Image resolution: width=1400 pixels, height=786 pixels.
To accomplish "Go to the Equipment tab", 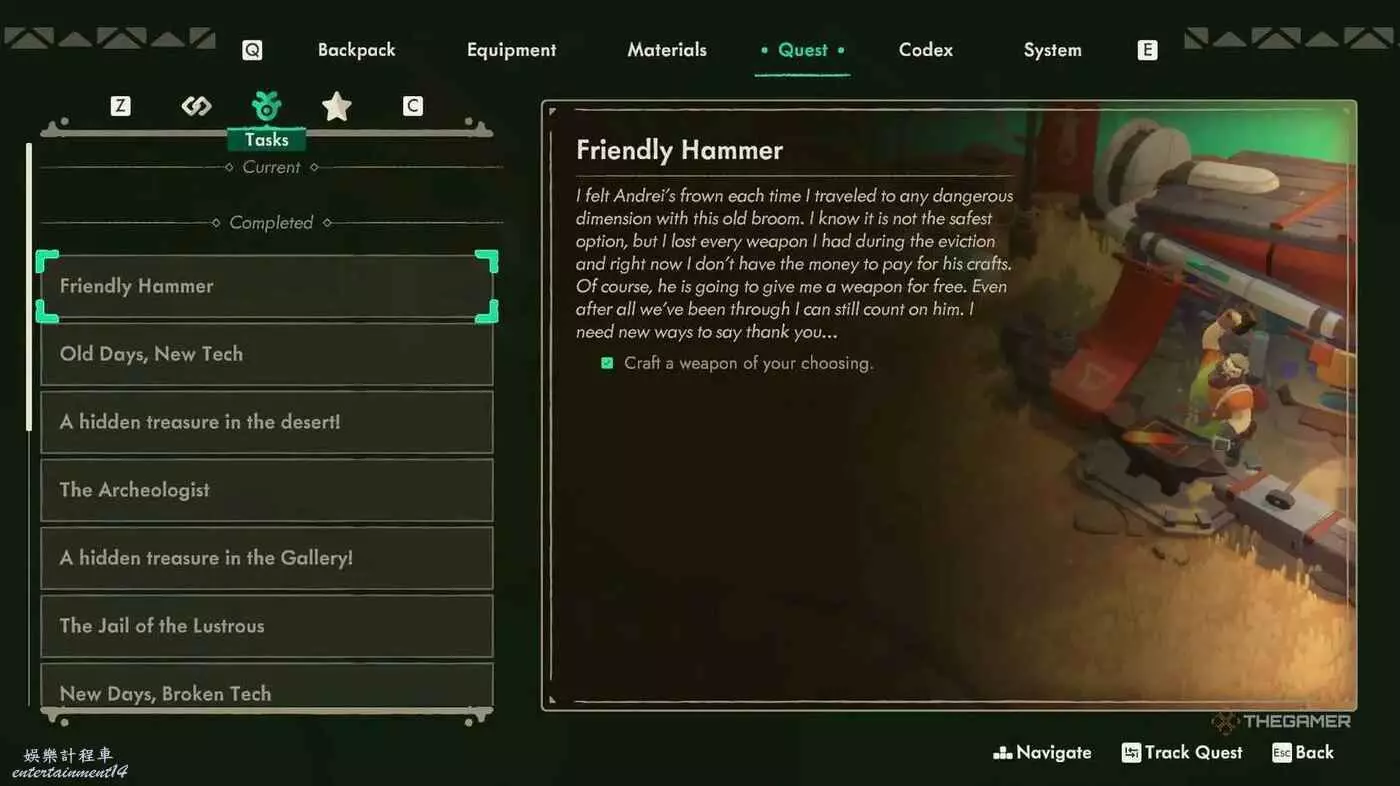I will (511, 50).
